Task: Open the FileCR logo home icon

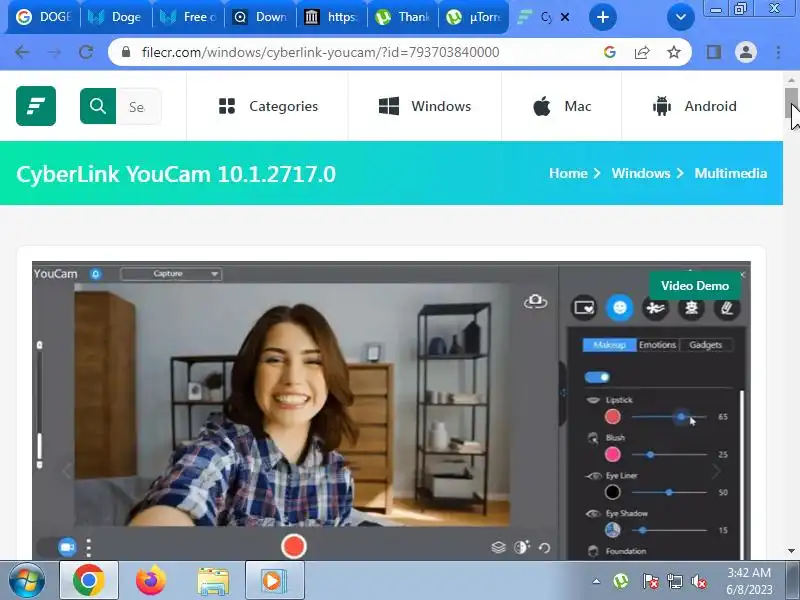Action: (x=36, y=106)
